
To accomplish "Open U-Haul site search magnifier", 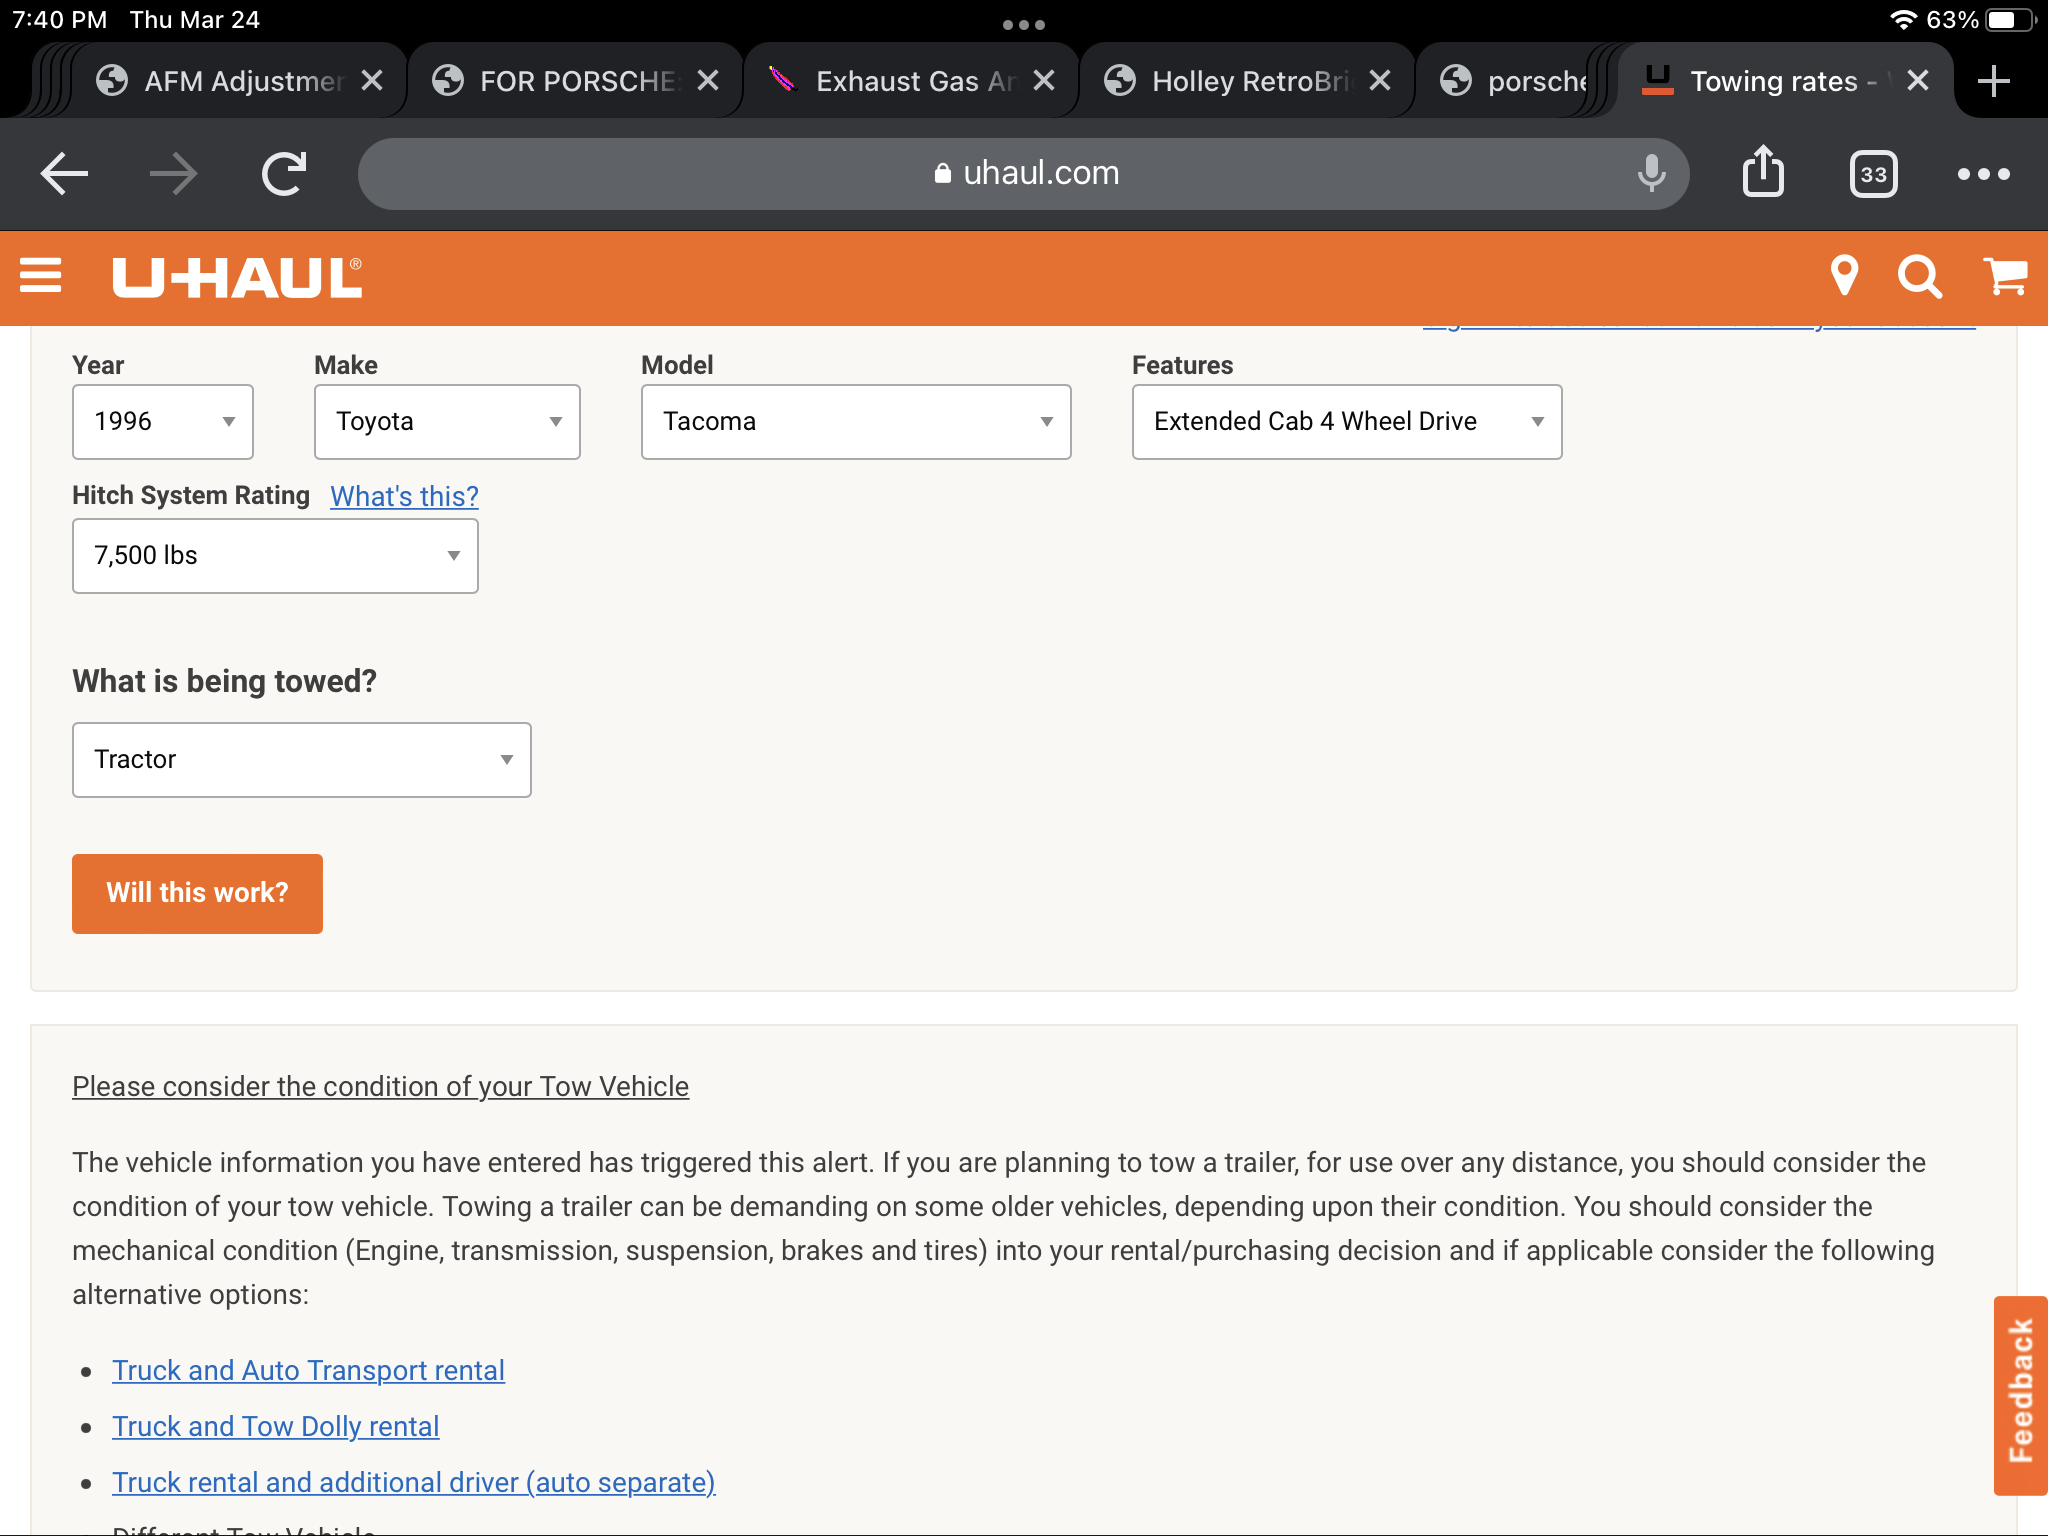I will click(1919, 276).
